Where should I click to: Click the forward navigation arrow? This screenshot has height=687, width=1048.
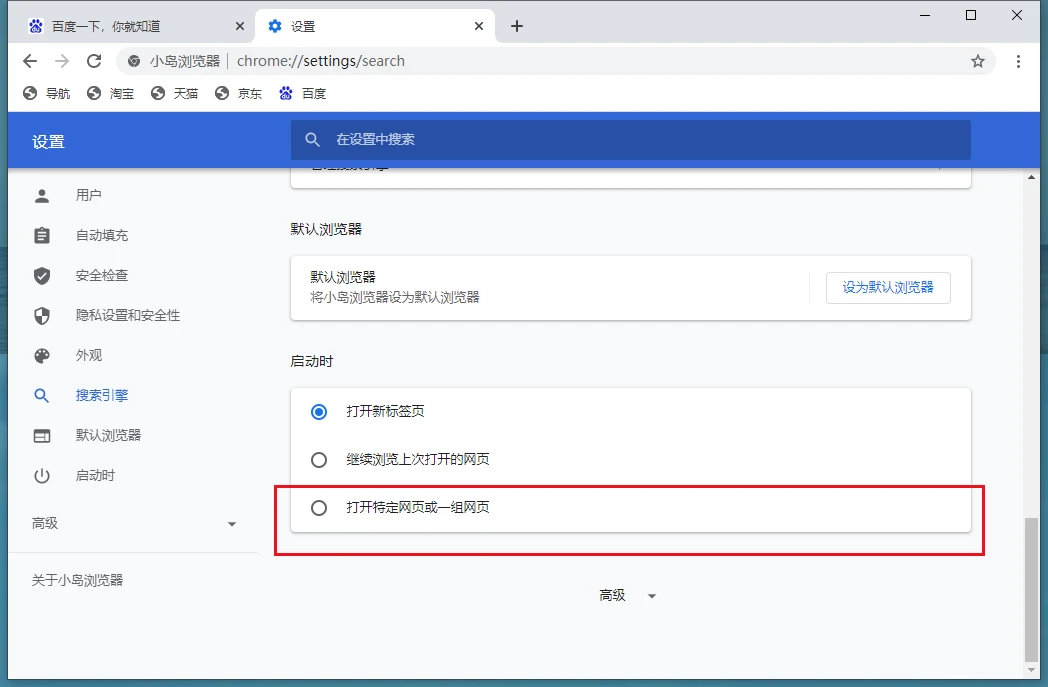point(62,61)
